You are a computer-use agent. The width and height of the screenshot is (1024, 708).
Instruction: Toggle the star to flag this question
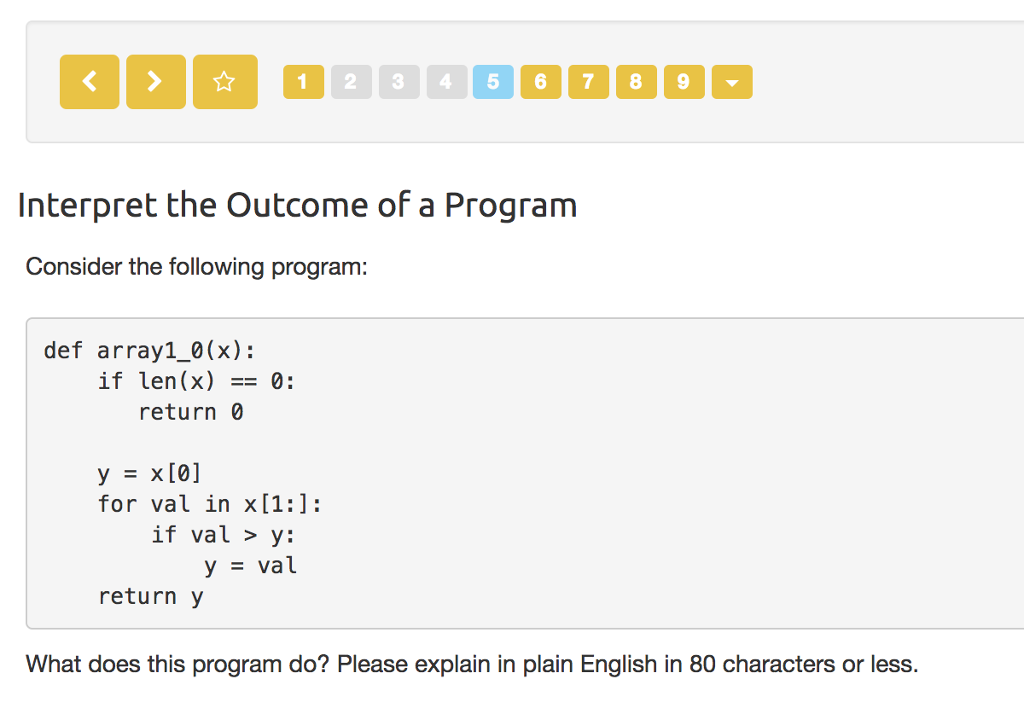coord(224,82)
